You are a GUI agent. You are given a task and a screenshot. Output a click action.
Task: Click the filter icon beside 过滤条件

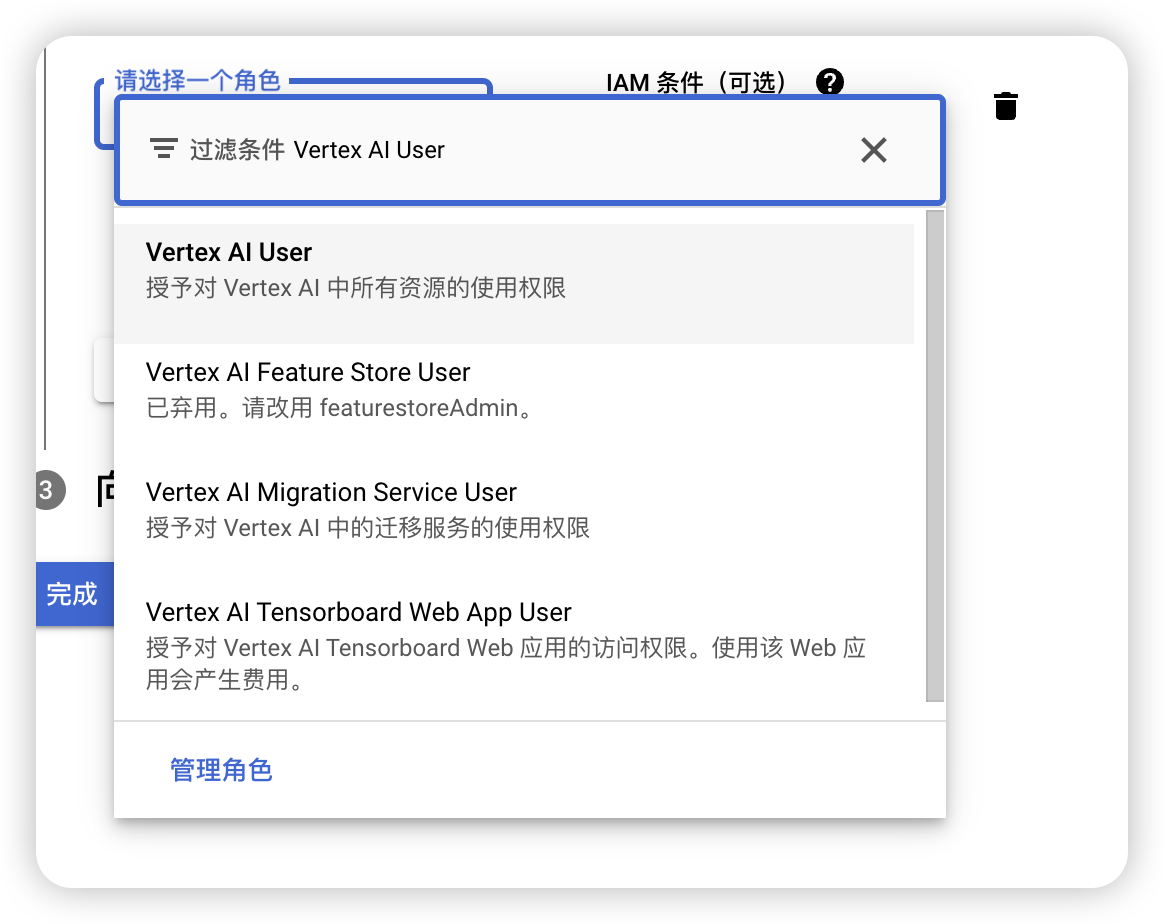(163, 148)
